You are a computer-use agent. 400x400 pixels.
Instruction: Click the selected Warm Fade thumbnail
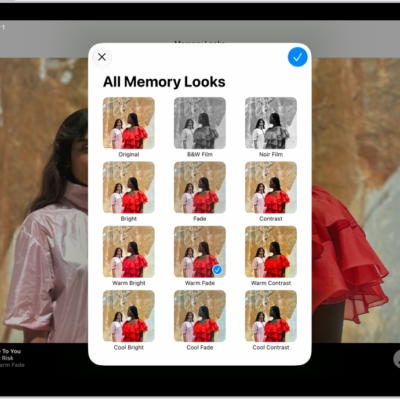(200, 252)
